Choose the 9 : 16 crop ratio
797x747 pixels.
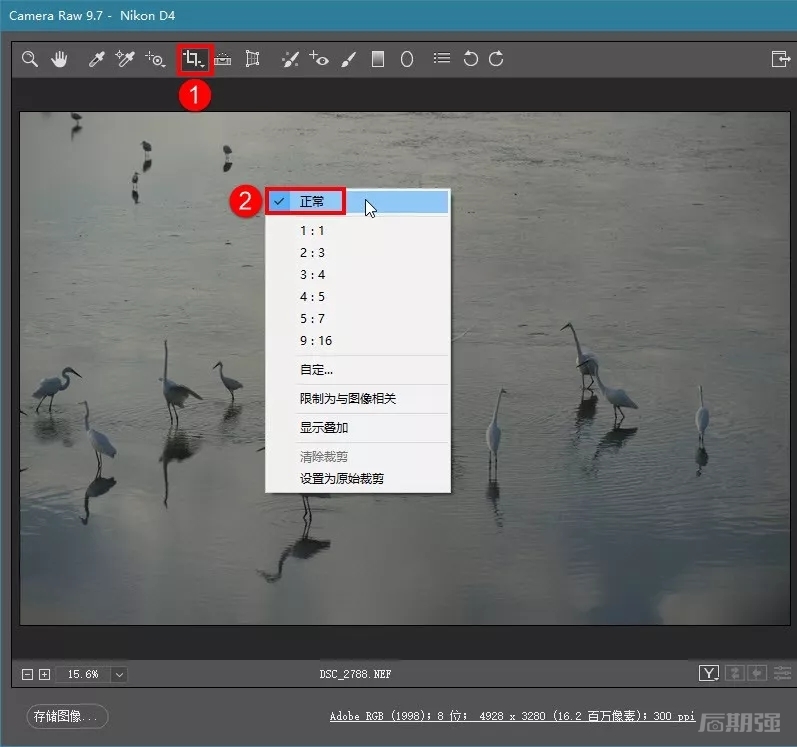pyautogui.click(x=358, y=340)
